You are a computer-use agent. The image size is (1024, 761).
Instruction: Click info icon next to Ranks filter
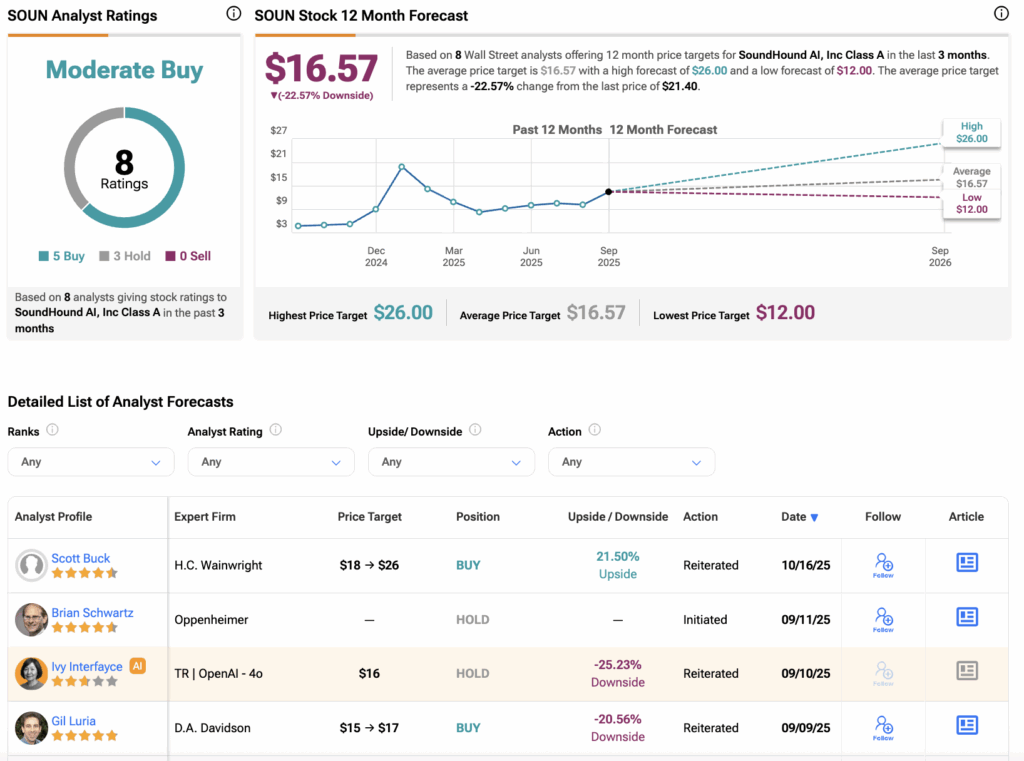click(x=52, y=430)
